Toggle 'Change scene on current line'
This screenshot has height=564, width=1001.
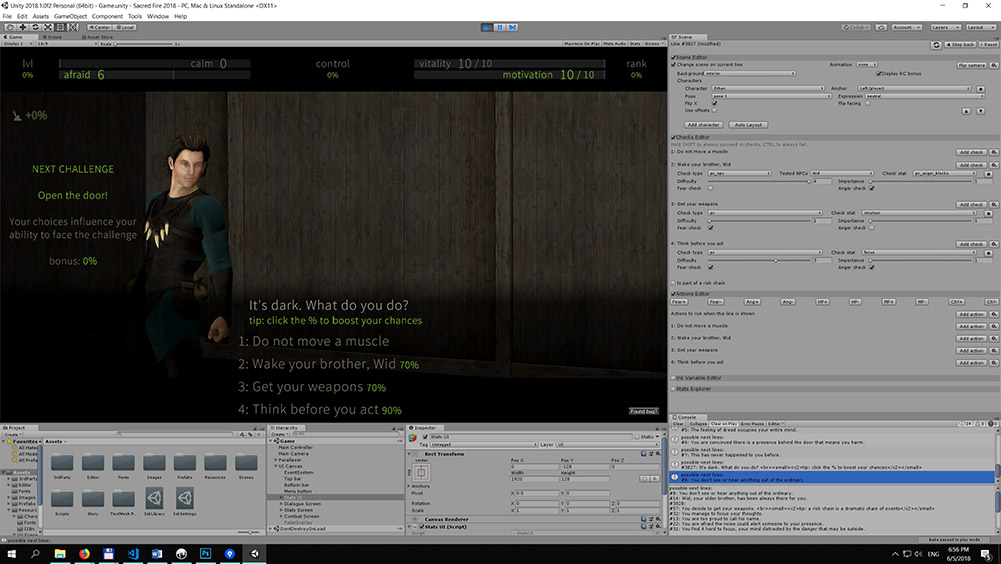tap(673, 65)
